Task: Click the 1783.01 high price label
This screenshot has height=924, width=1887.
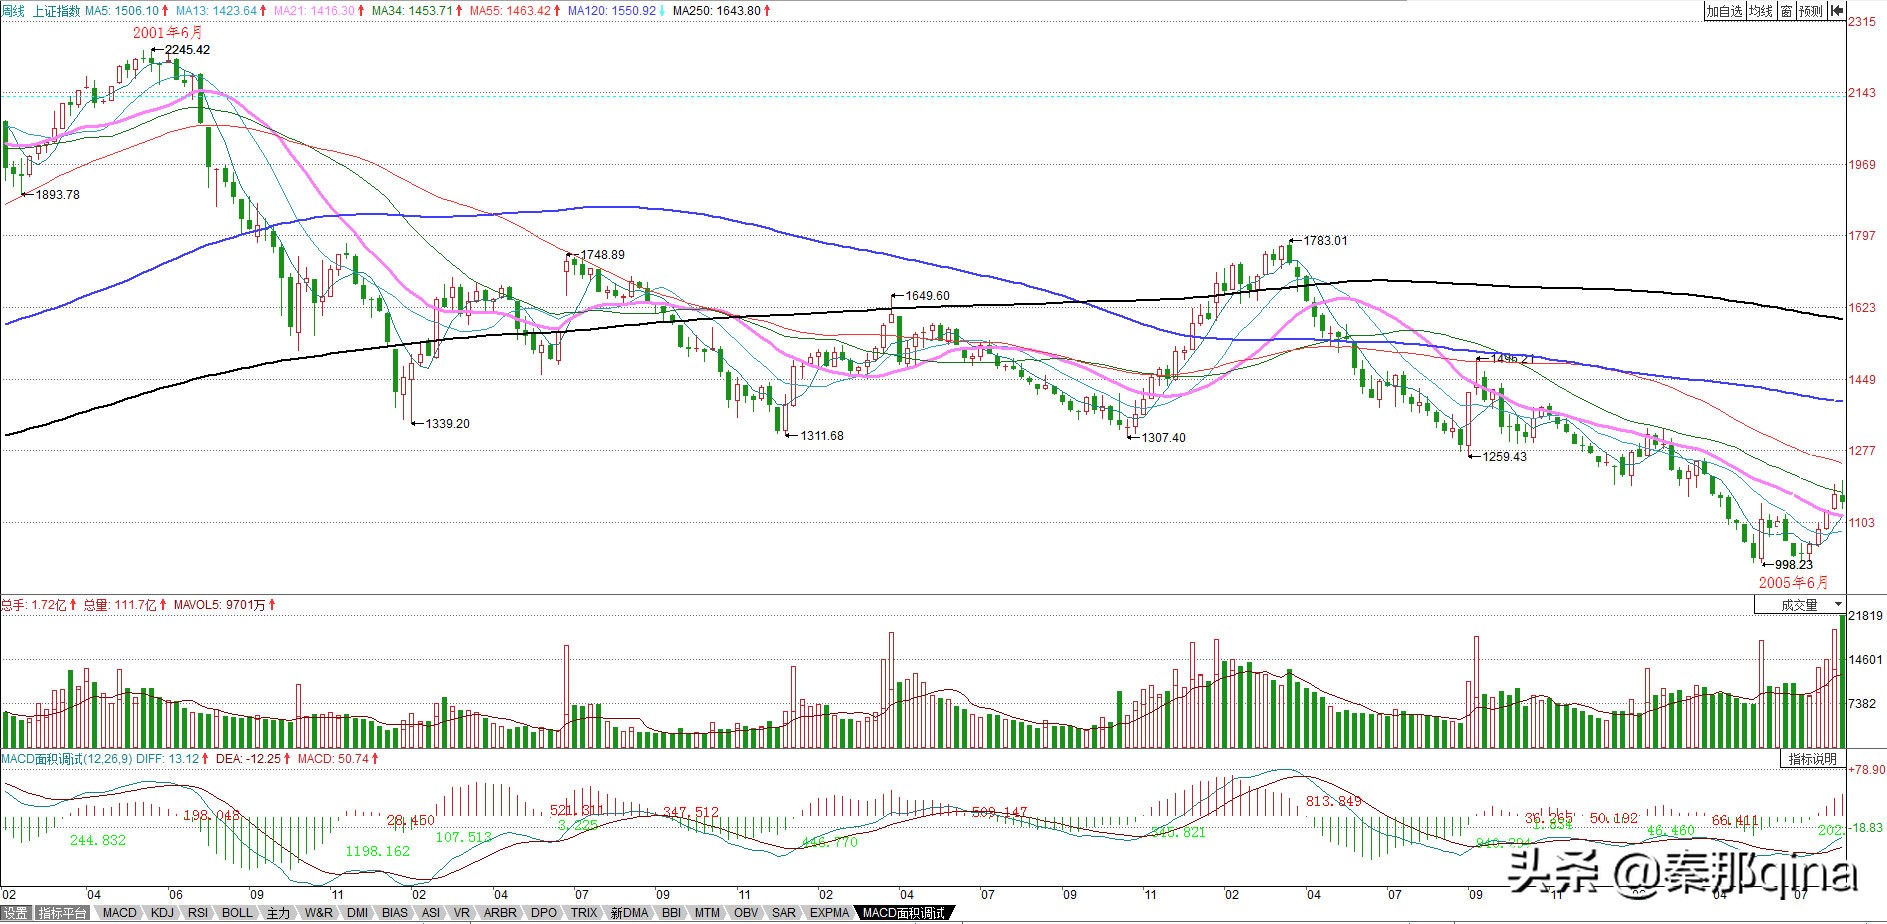Action: tap(1325, 241)
